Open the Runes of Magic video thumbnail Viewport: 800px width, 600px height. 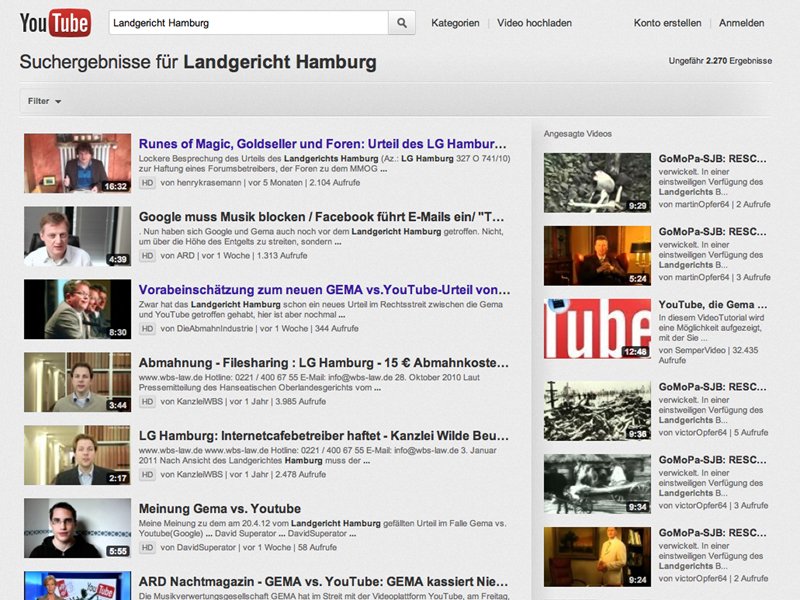pos(77,163)
